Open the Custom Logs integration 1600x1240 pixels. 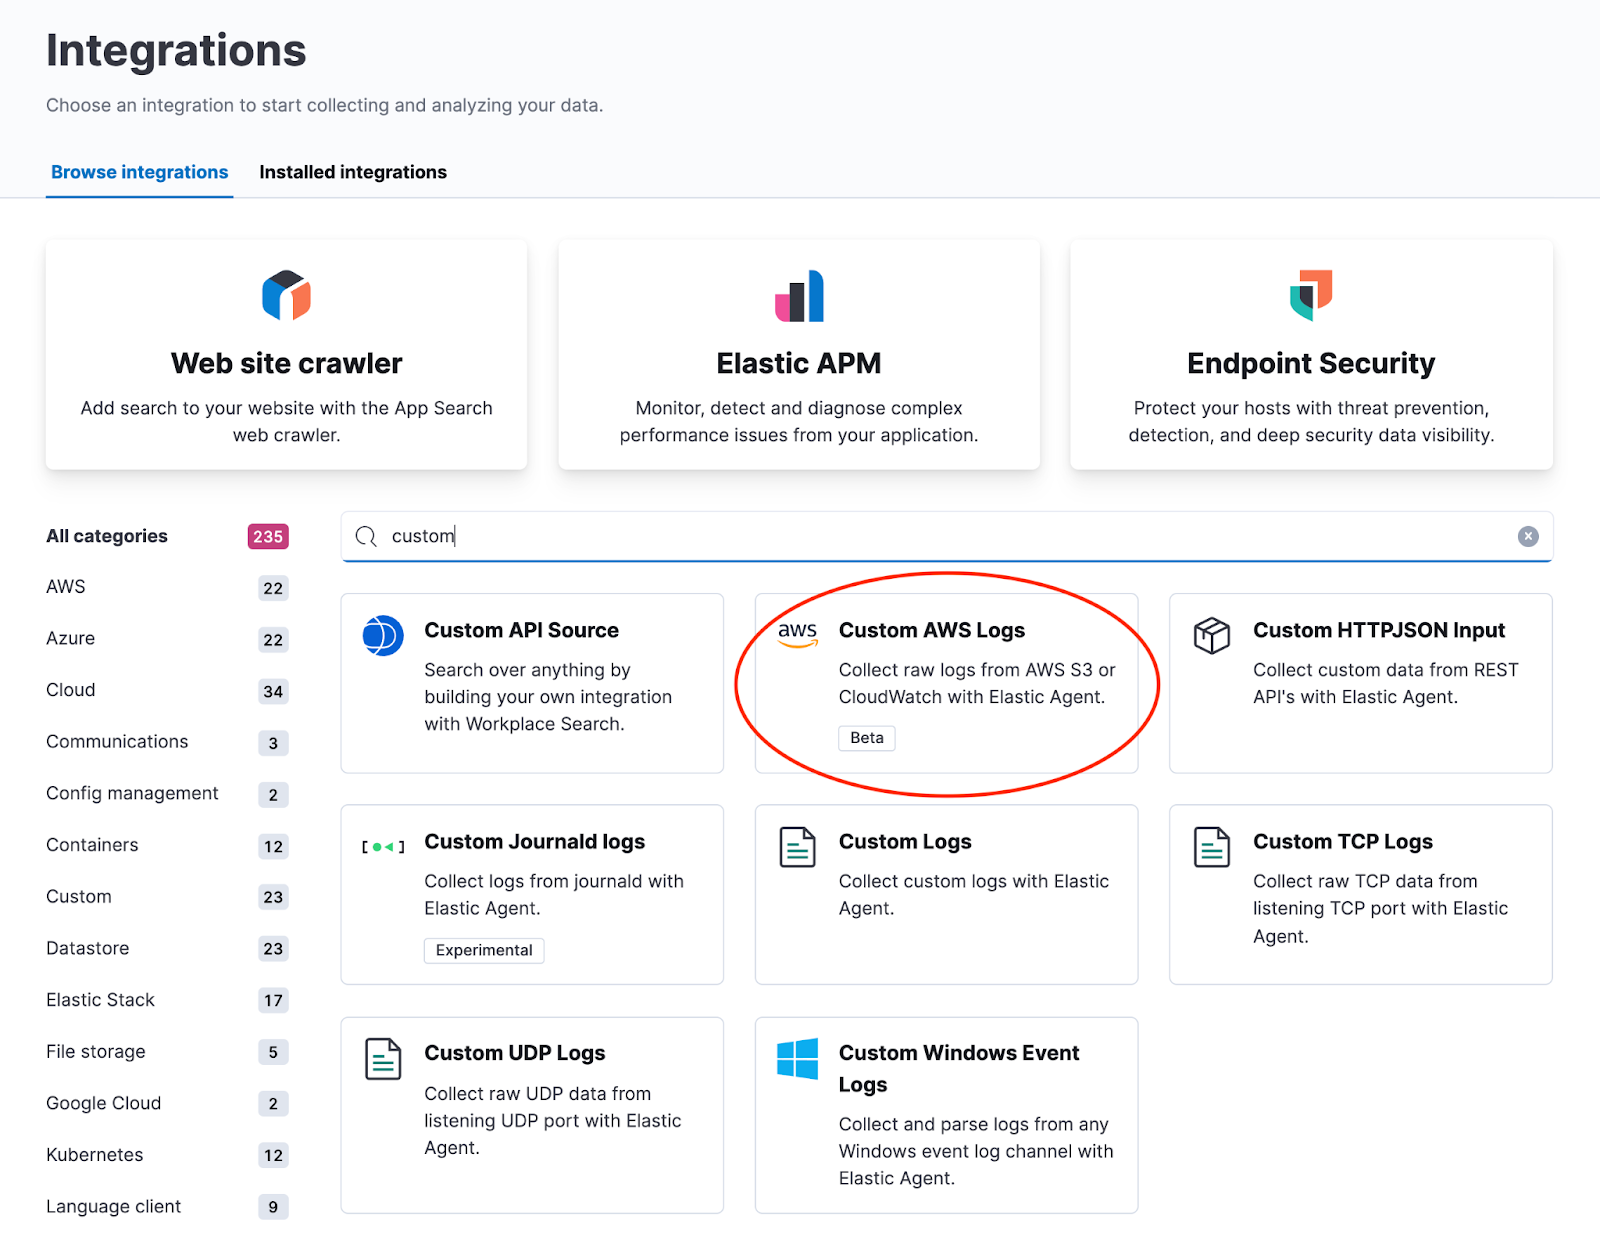pos(904,841)
